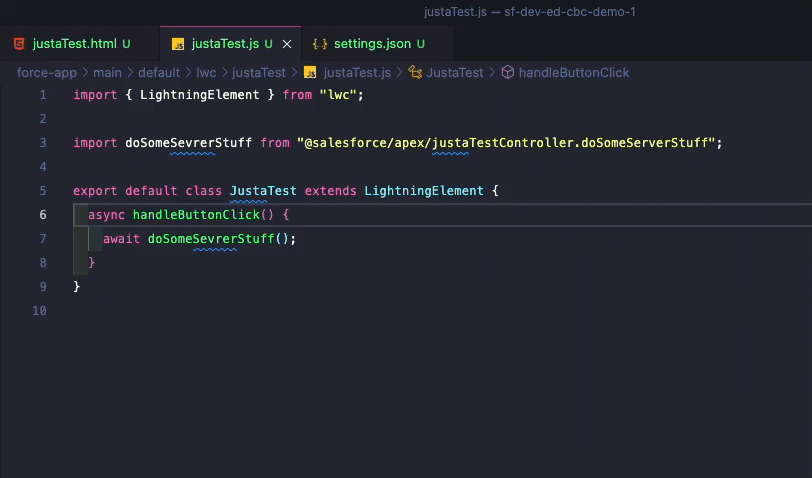Open the default breadcrumb segment
The width and height of the screenshot is (812, 478).
point(158,73)
